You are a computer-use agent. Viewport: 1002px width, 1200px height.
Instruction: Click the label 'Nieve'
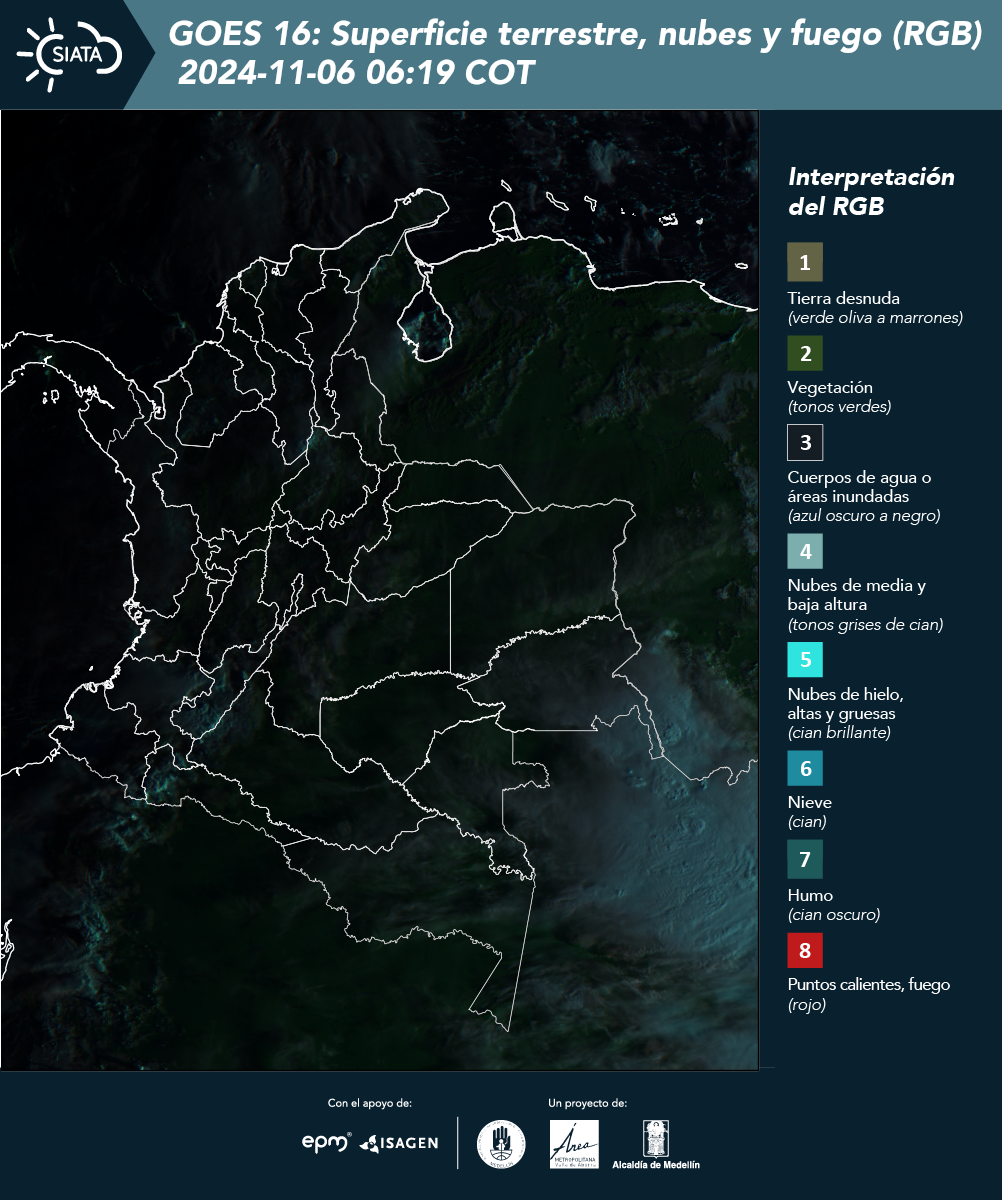click(x=809, y=802)
